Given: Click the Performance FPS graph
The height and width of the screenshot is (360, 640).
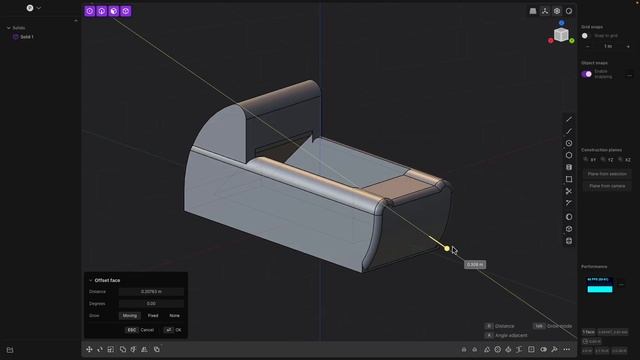Looking at the screenshot, I should click(x=600, y=285).
